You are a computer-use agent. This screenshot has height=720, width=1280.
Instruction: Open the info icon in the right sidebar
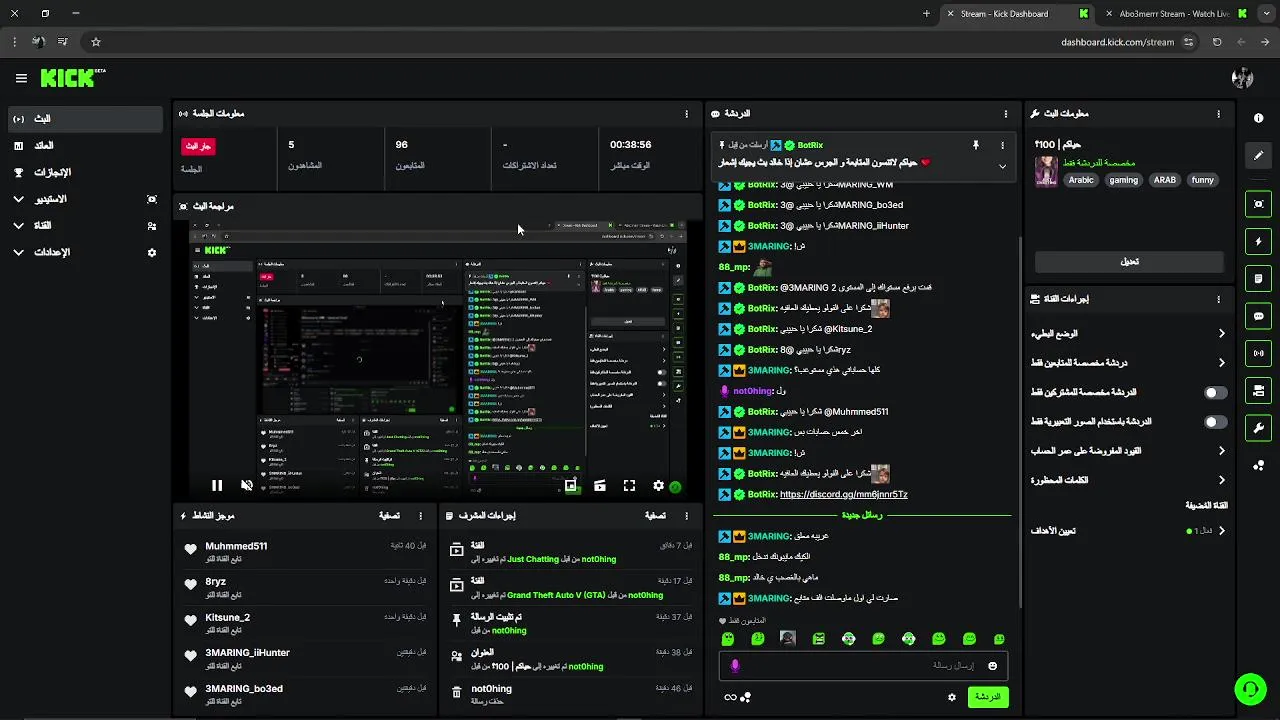click(1258, 118)
